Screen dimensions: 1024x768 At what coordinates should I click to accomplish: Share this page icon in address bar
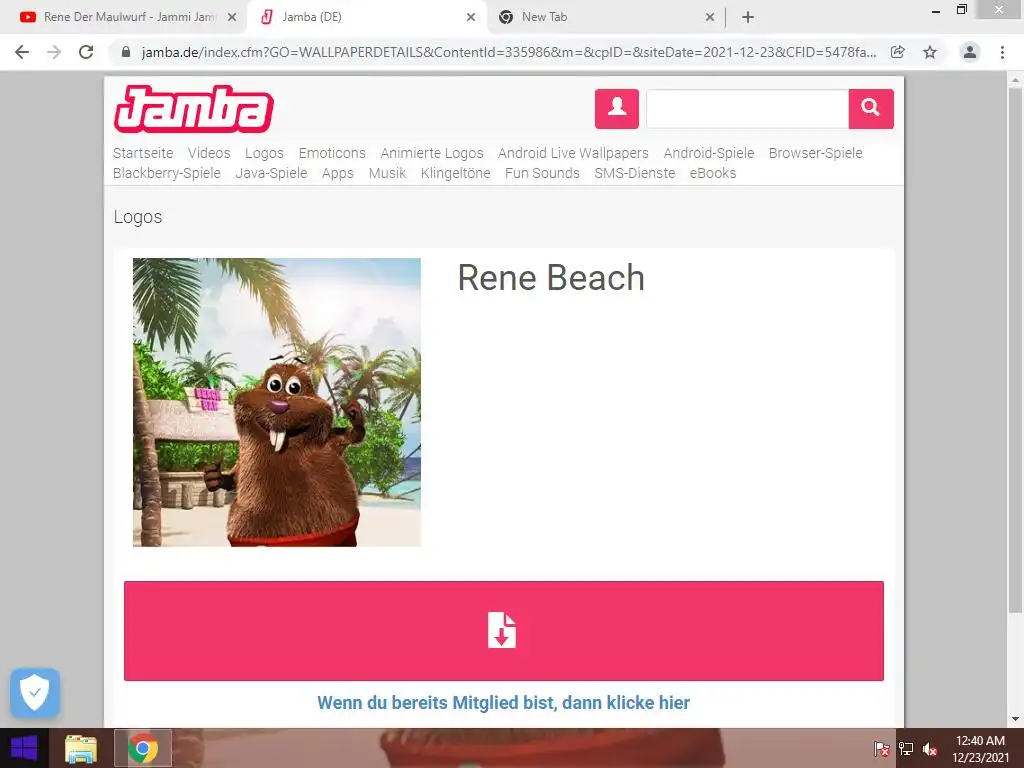coord(898,52)
